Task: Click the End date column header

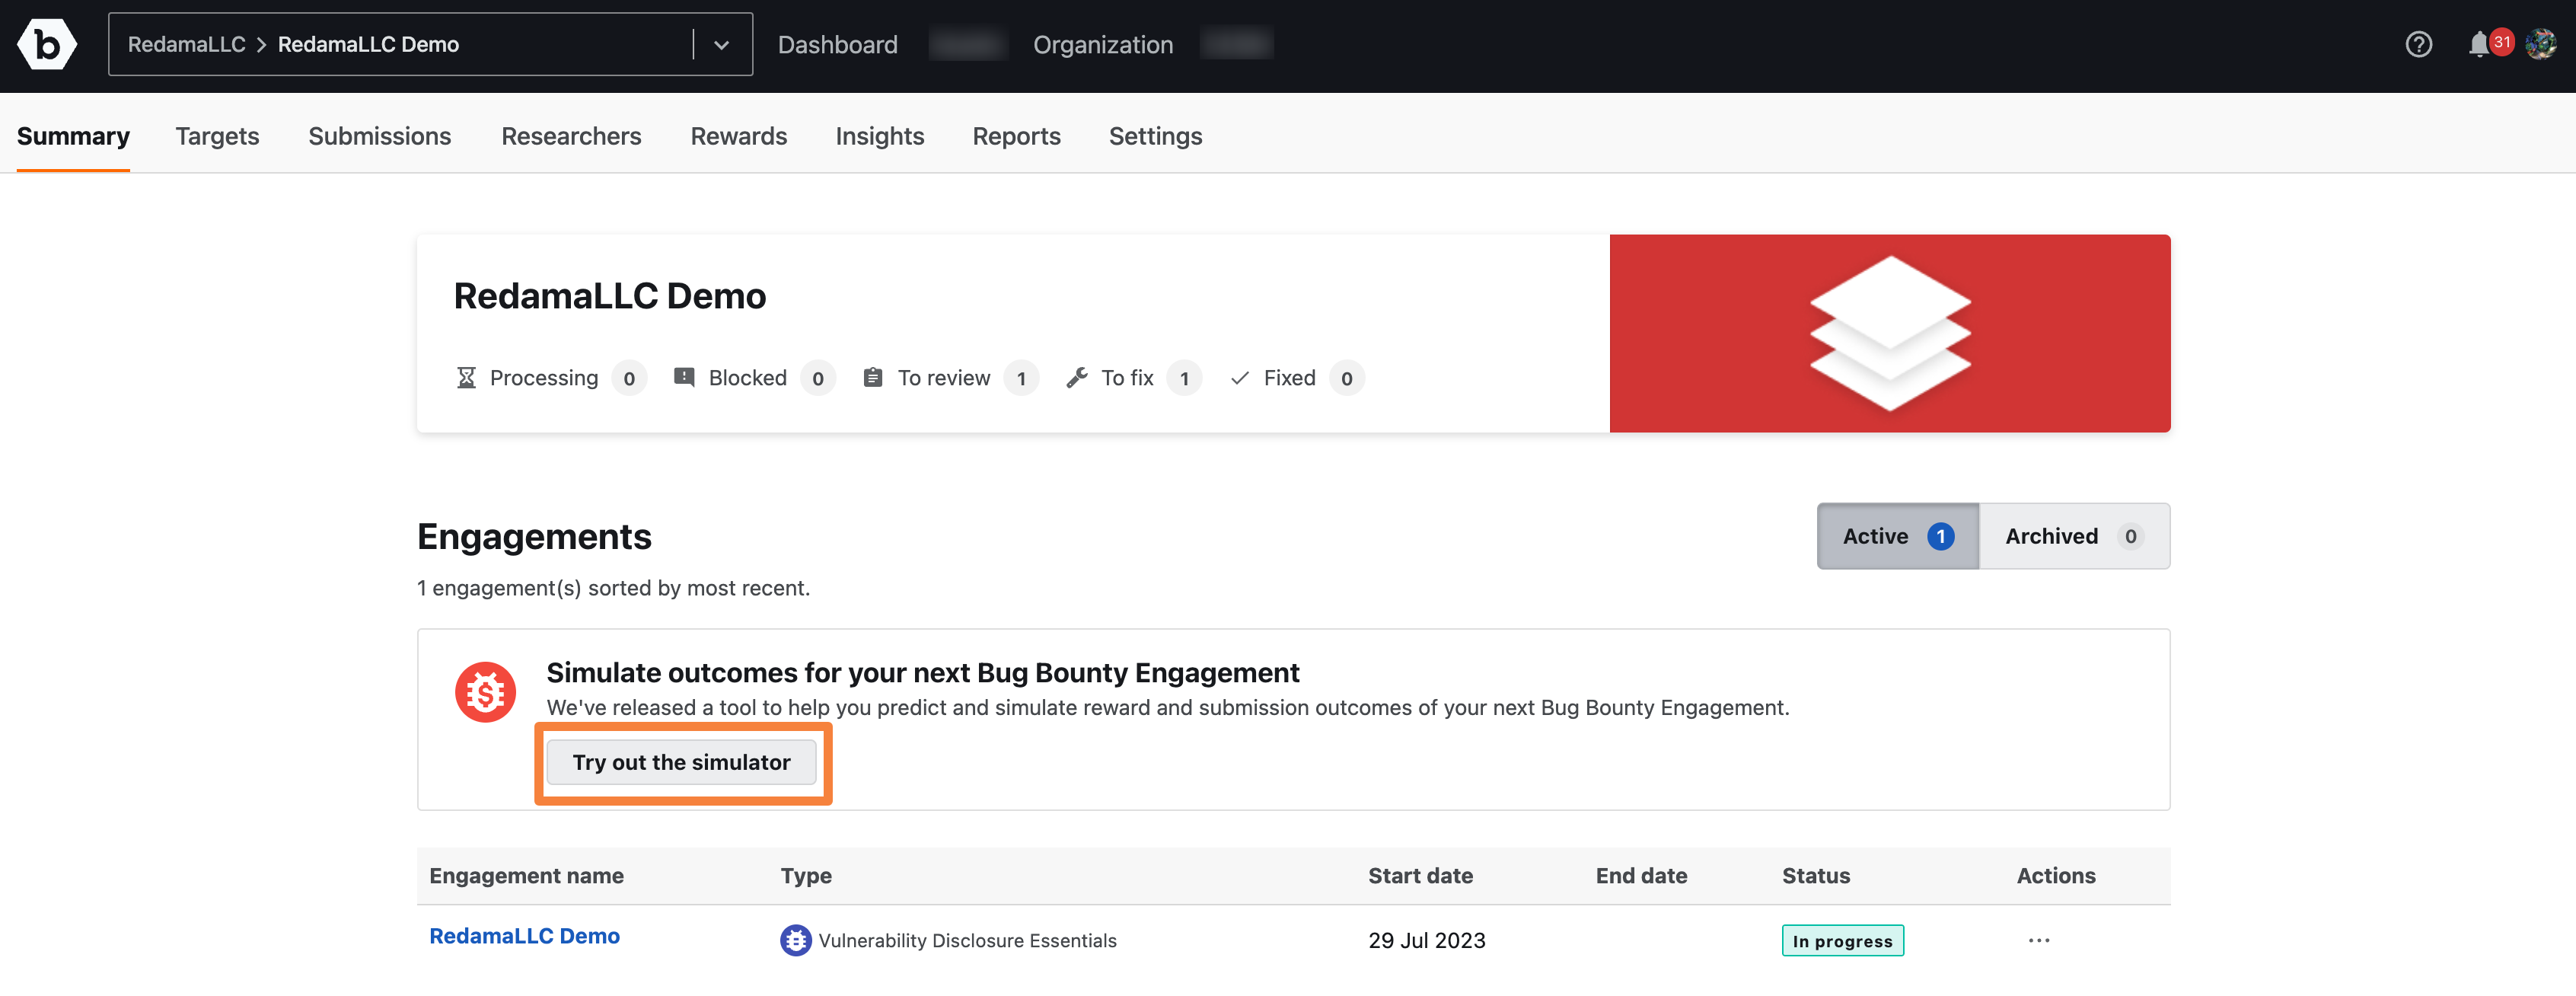Action: click(1641, 876)
